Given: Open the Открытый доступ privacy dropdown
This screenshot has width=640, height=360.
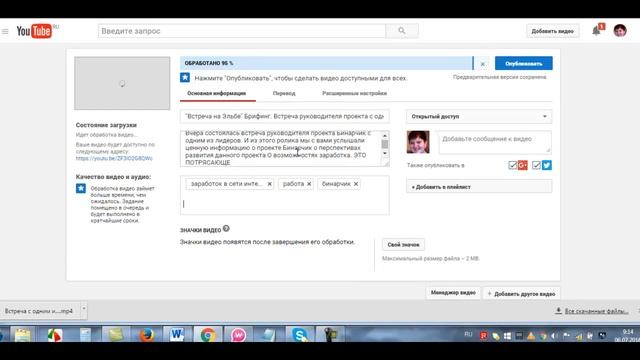Looking at the screenshot, I should pyautogui.click(x=479, y=116).
